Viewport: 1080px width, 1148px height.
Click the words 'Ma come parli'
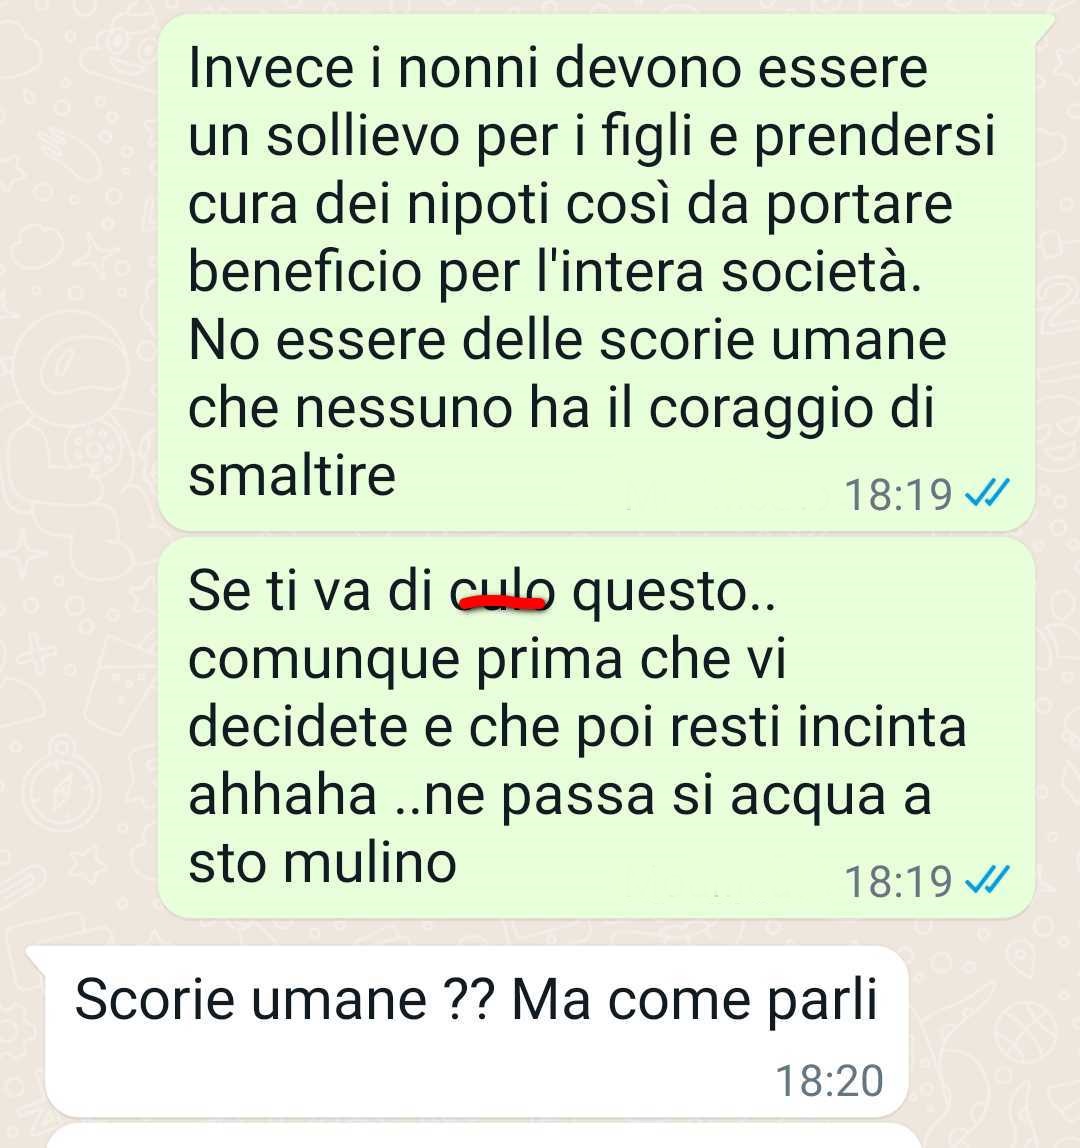[x=694, y=1000]
